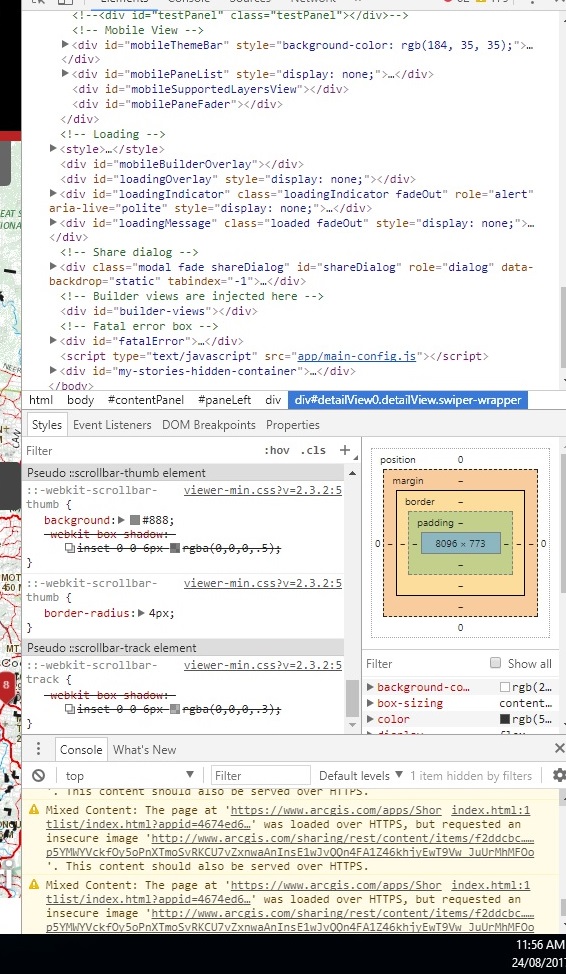Expand background shorthand value #888

pyautogui.click(x=121, y=520)
